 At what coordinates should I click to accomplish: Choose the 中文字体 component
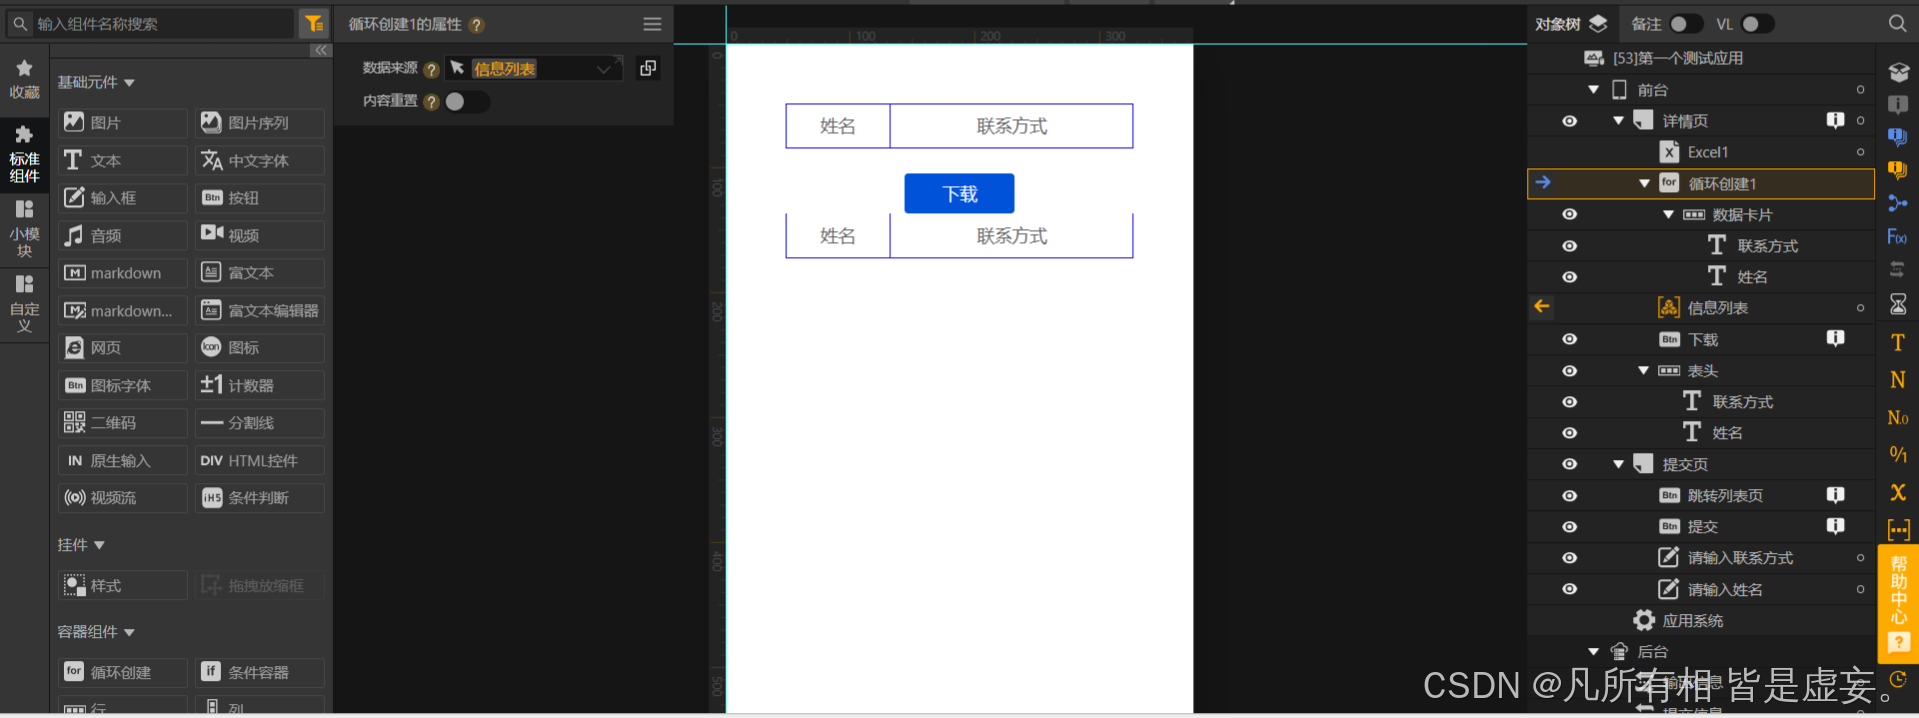coord(260,160)
